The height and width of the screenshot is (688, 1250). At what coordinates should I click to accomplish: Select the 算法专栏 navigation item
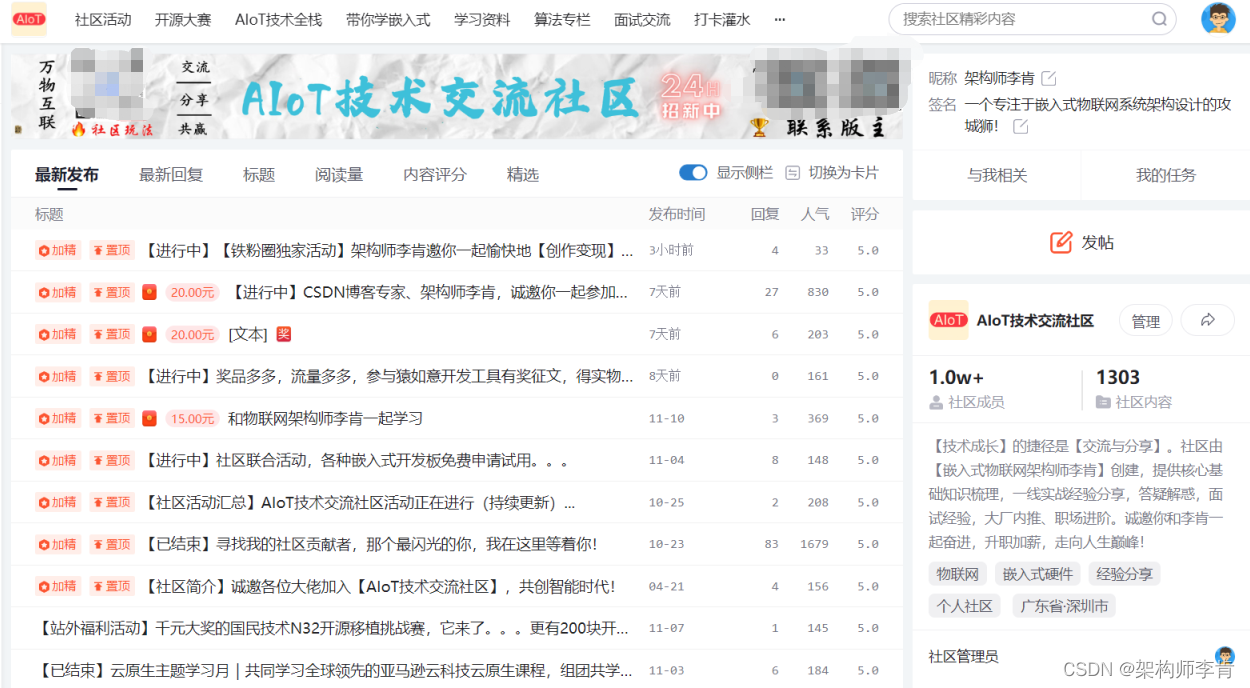pyautogui.click(x=561, y=19)
